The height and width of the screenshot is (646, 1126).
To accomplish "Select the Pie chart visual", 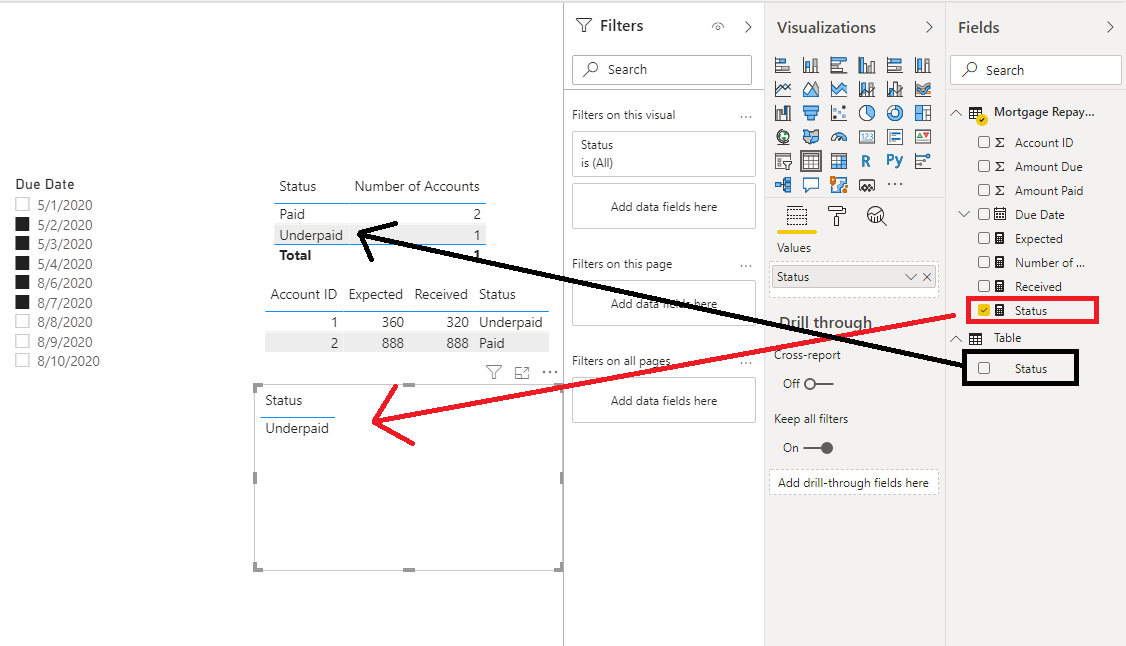I will click(x=867, y=113).
